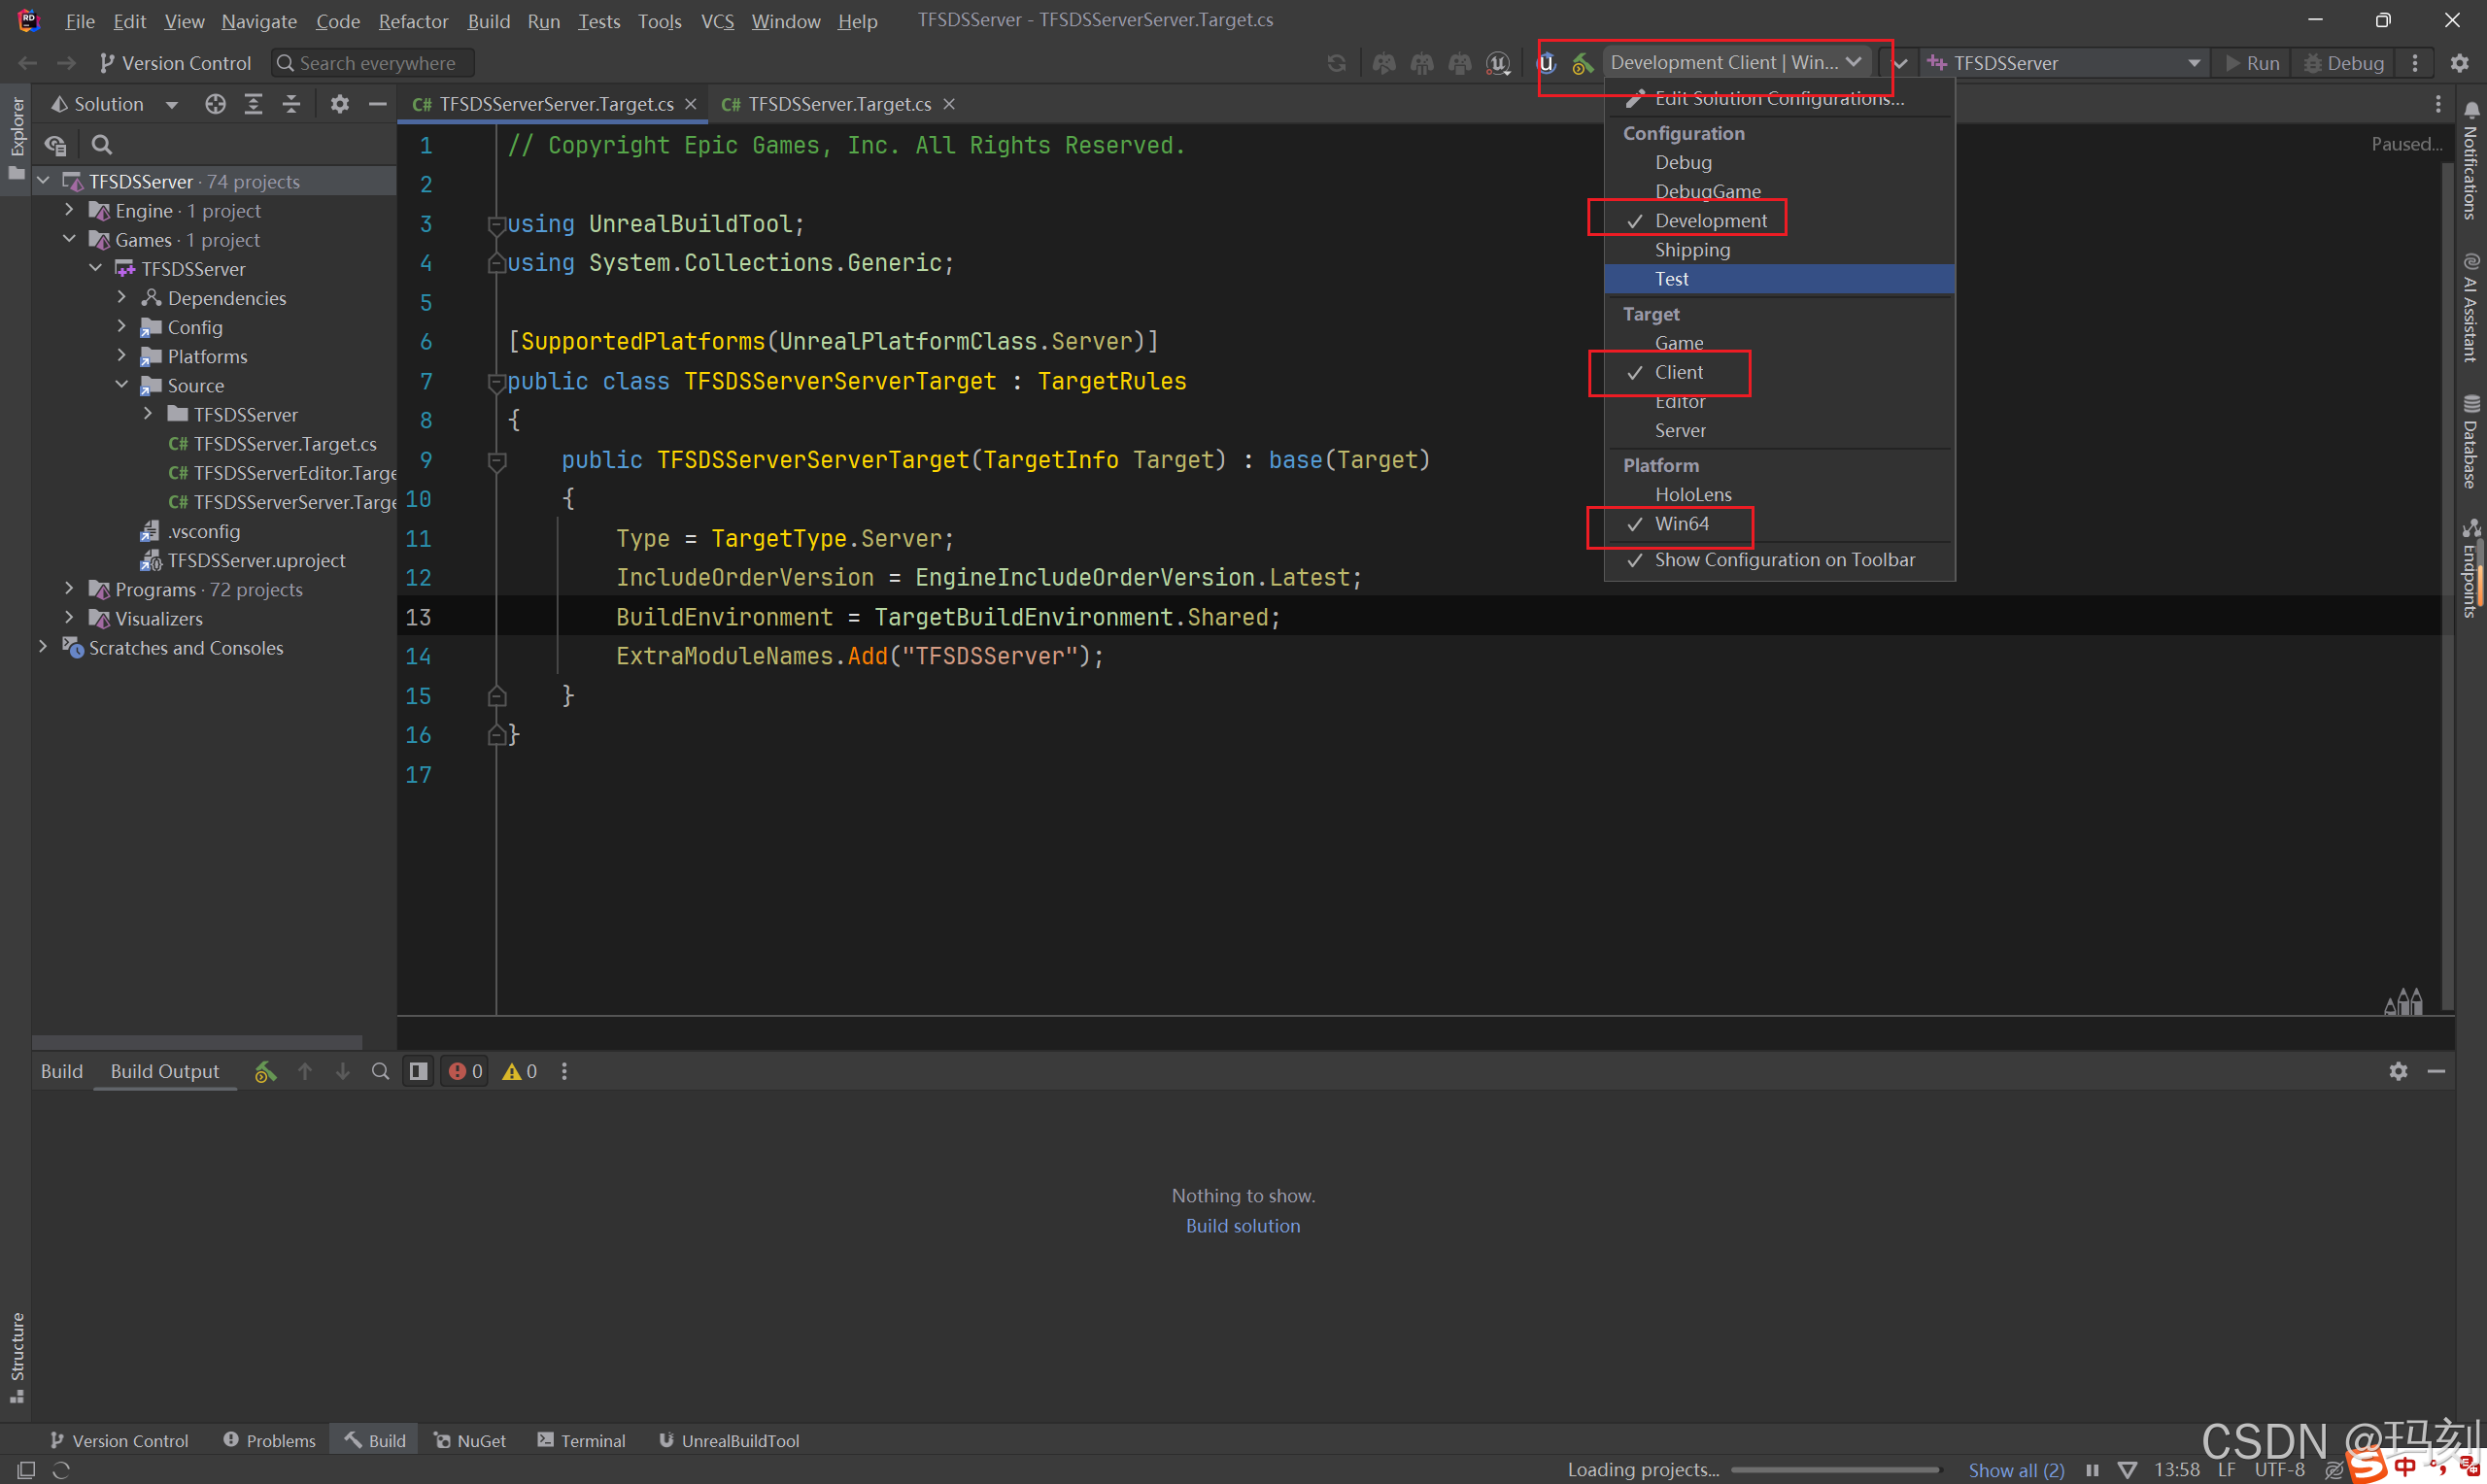Click locate file target icon in Solution panel
Viewport: 2487px width, 1484px height.
pos(215,104)
